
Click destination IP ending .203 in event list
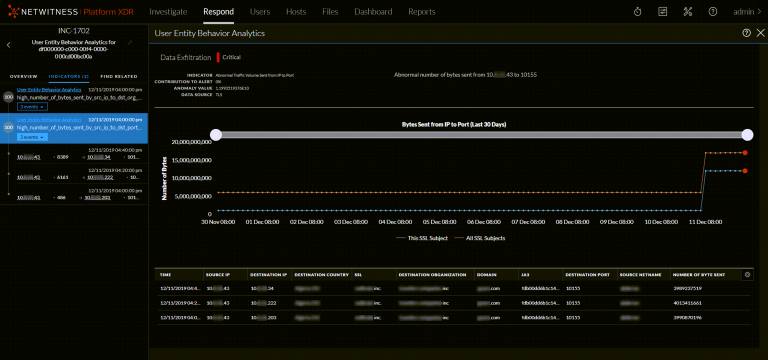[x=98, y=198]
